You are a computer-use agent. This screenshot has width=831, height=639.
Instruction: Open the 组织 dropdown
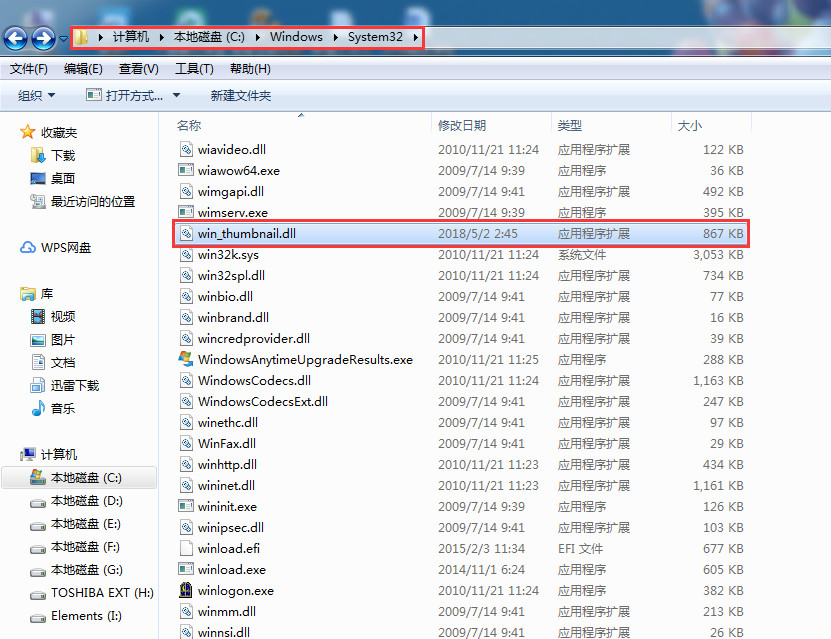[36, 95]
